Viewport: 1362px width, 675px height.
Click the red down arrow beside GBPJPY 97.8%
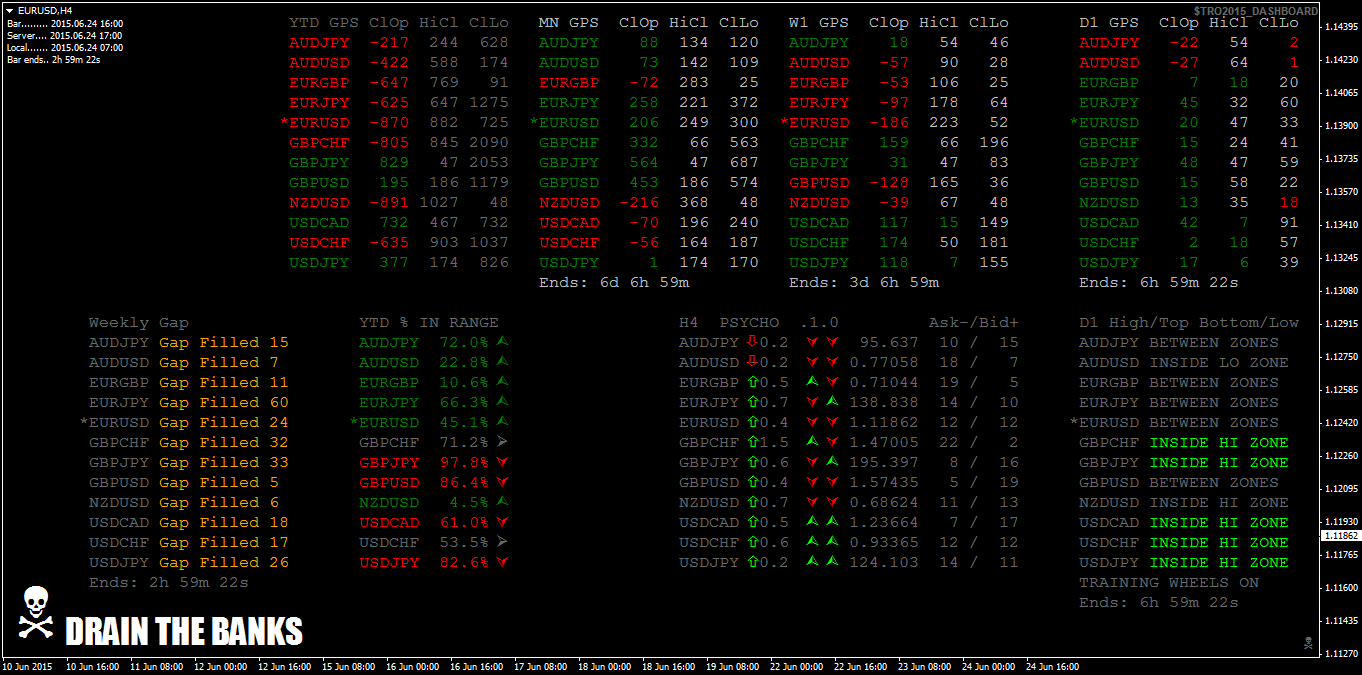(502, 462)
